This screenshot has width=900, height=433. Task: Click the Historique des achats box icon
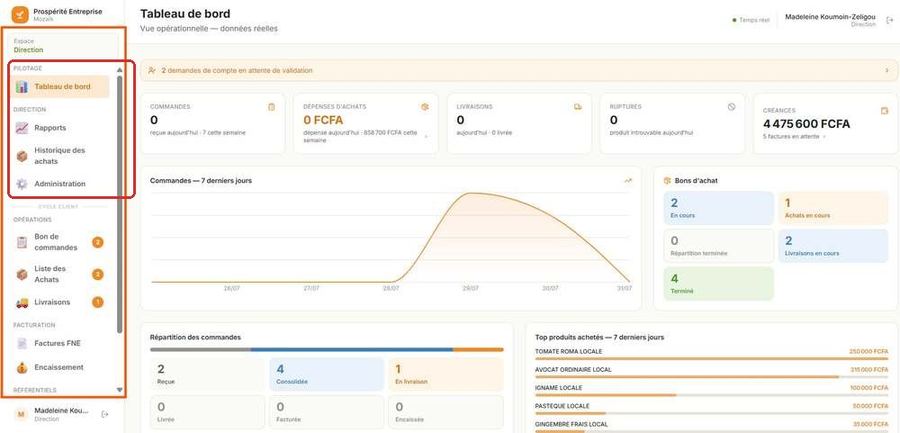click(x=22, y=156)
